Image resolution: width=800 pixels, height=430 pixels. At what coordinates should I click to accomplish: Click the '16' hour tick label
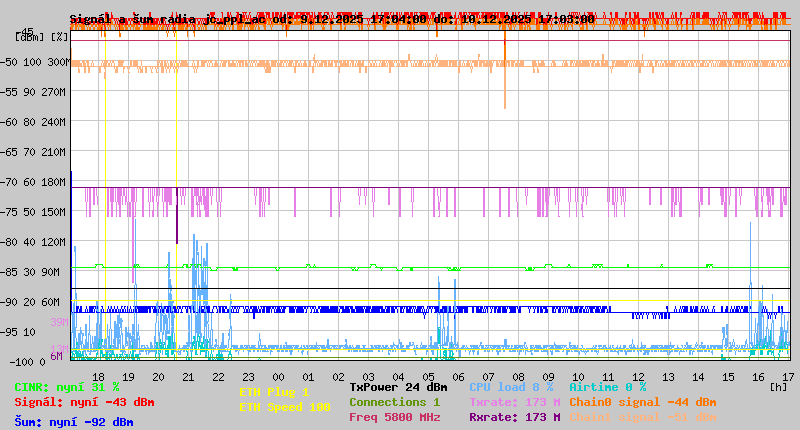(758, 377)
